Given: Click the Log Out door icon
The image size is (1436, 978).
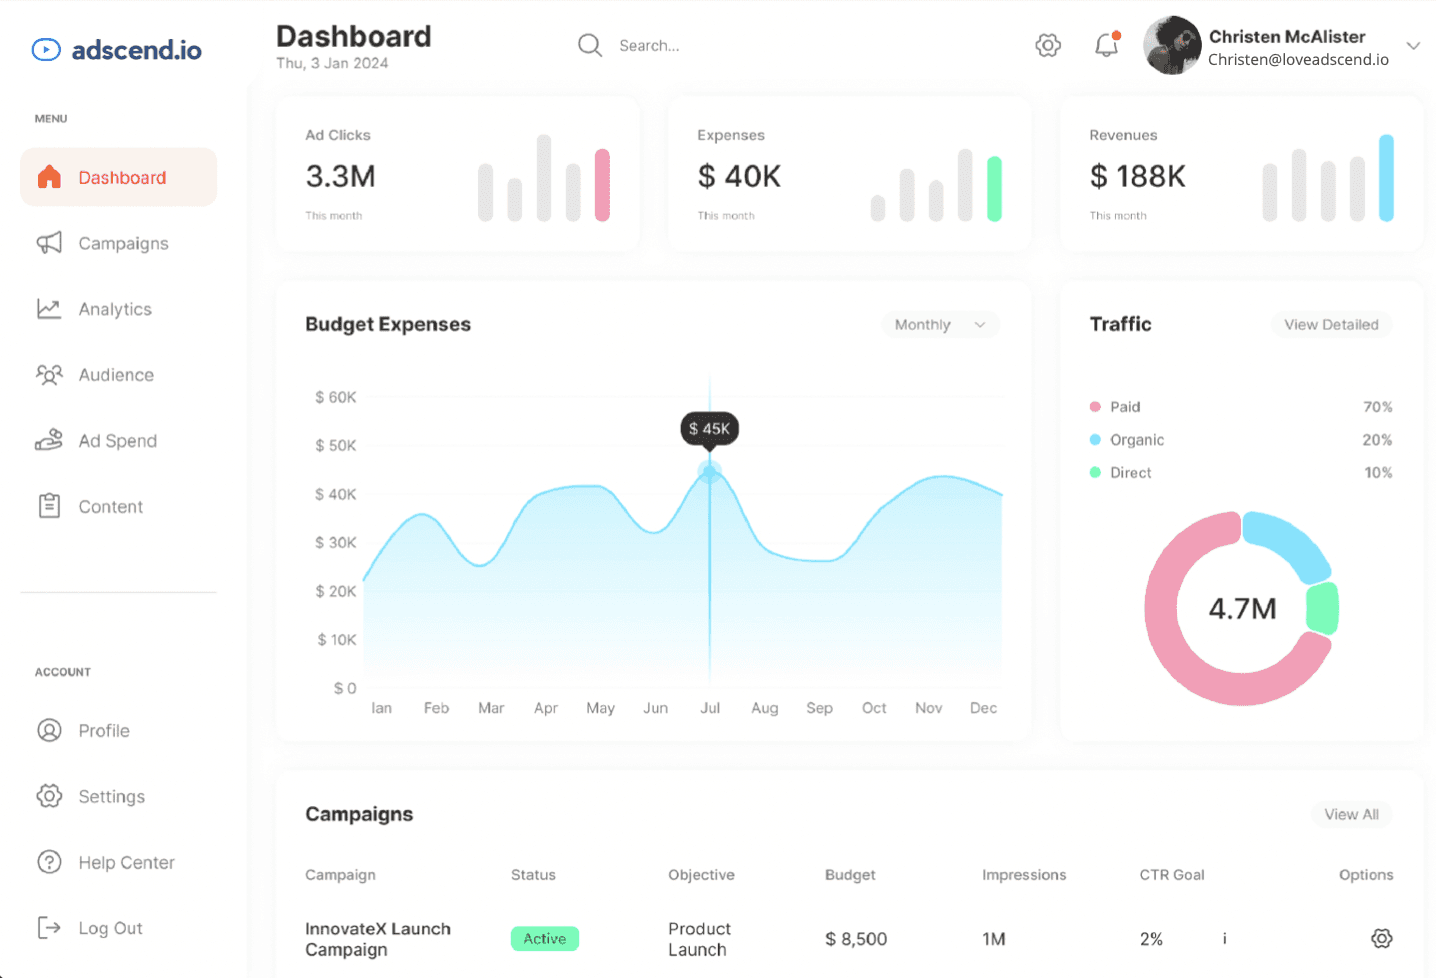Looking at the screenshot, I should pos(49,928).
